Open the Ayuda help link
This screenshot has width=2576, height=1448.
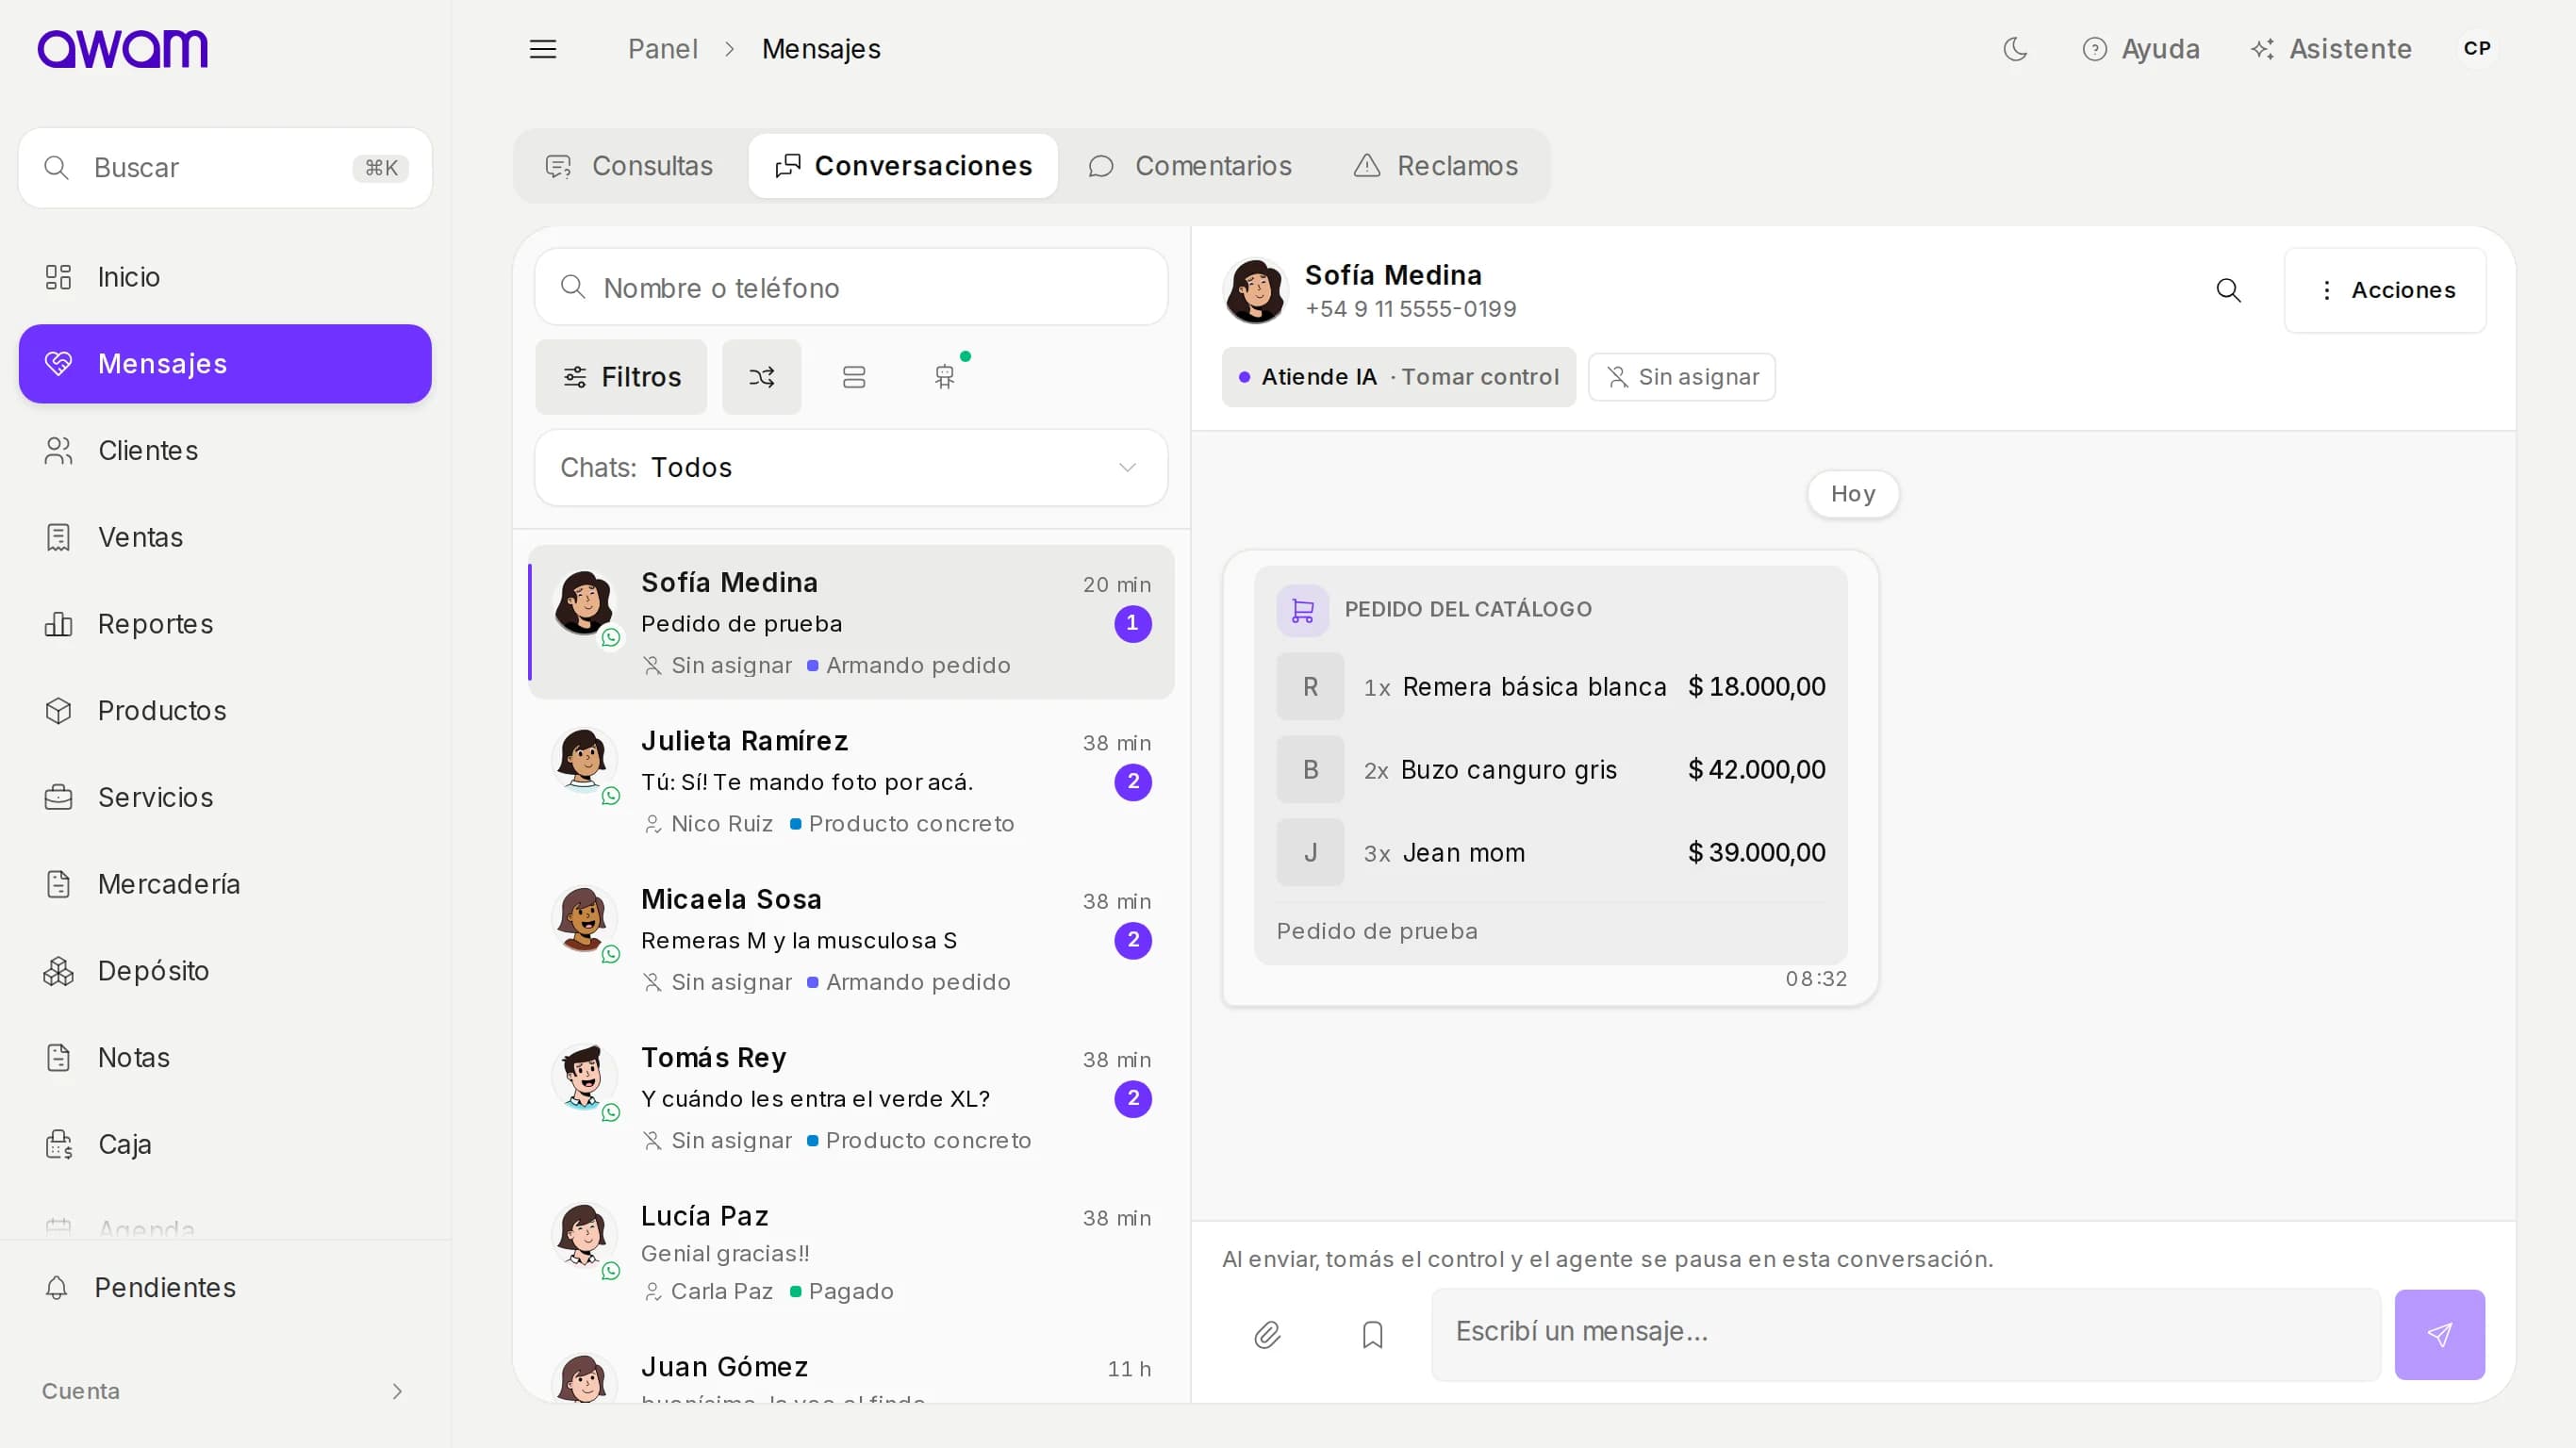[2141, 49]
